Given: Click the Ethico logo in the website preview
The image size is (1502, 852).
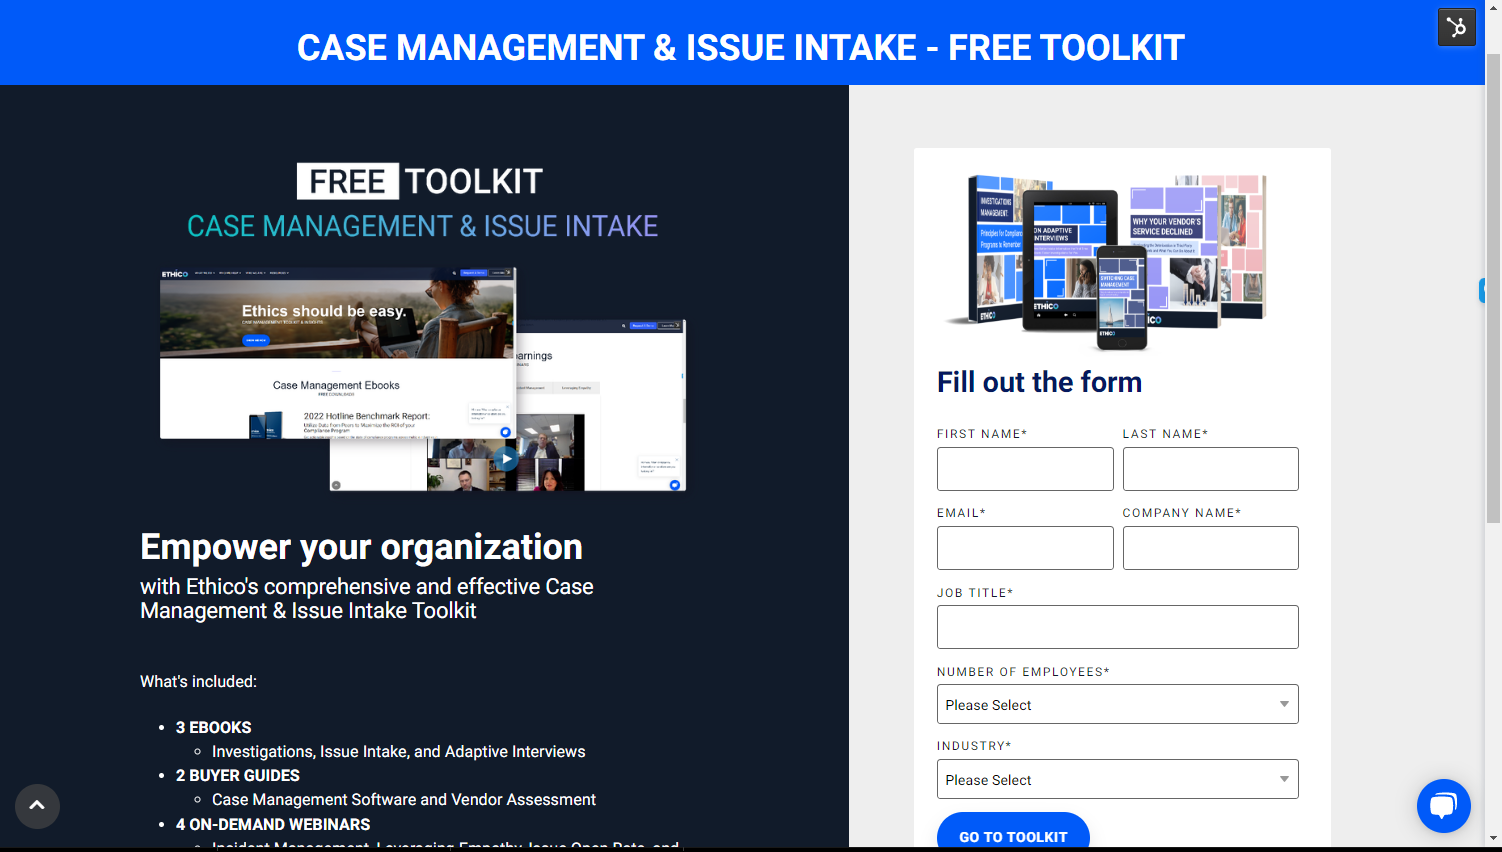Looking at the screenshot, I should [x=174, y=273].
